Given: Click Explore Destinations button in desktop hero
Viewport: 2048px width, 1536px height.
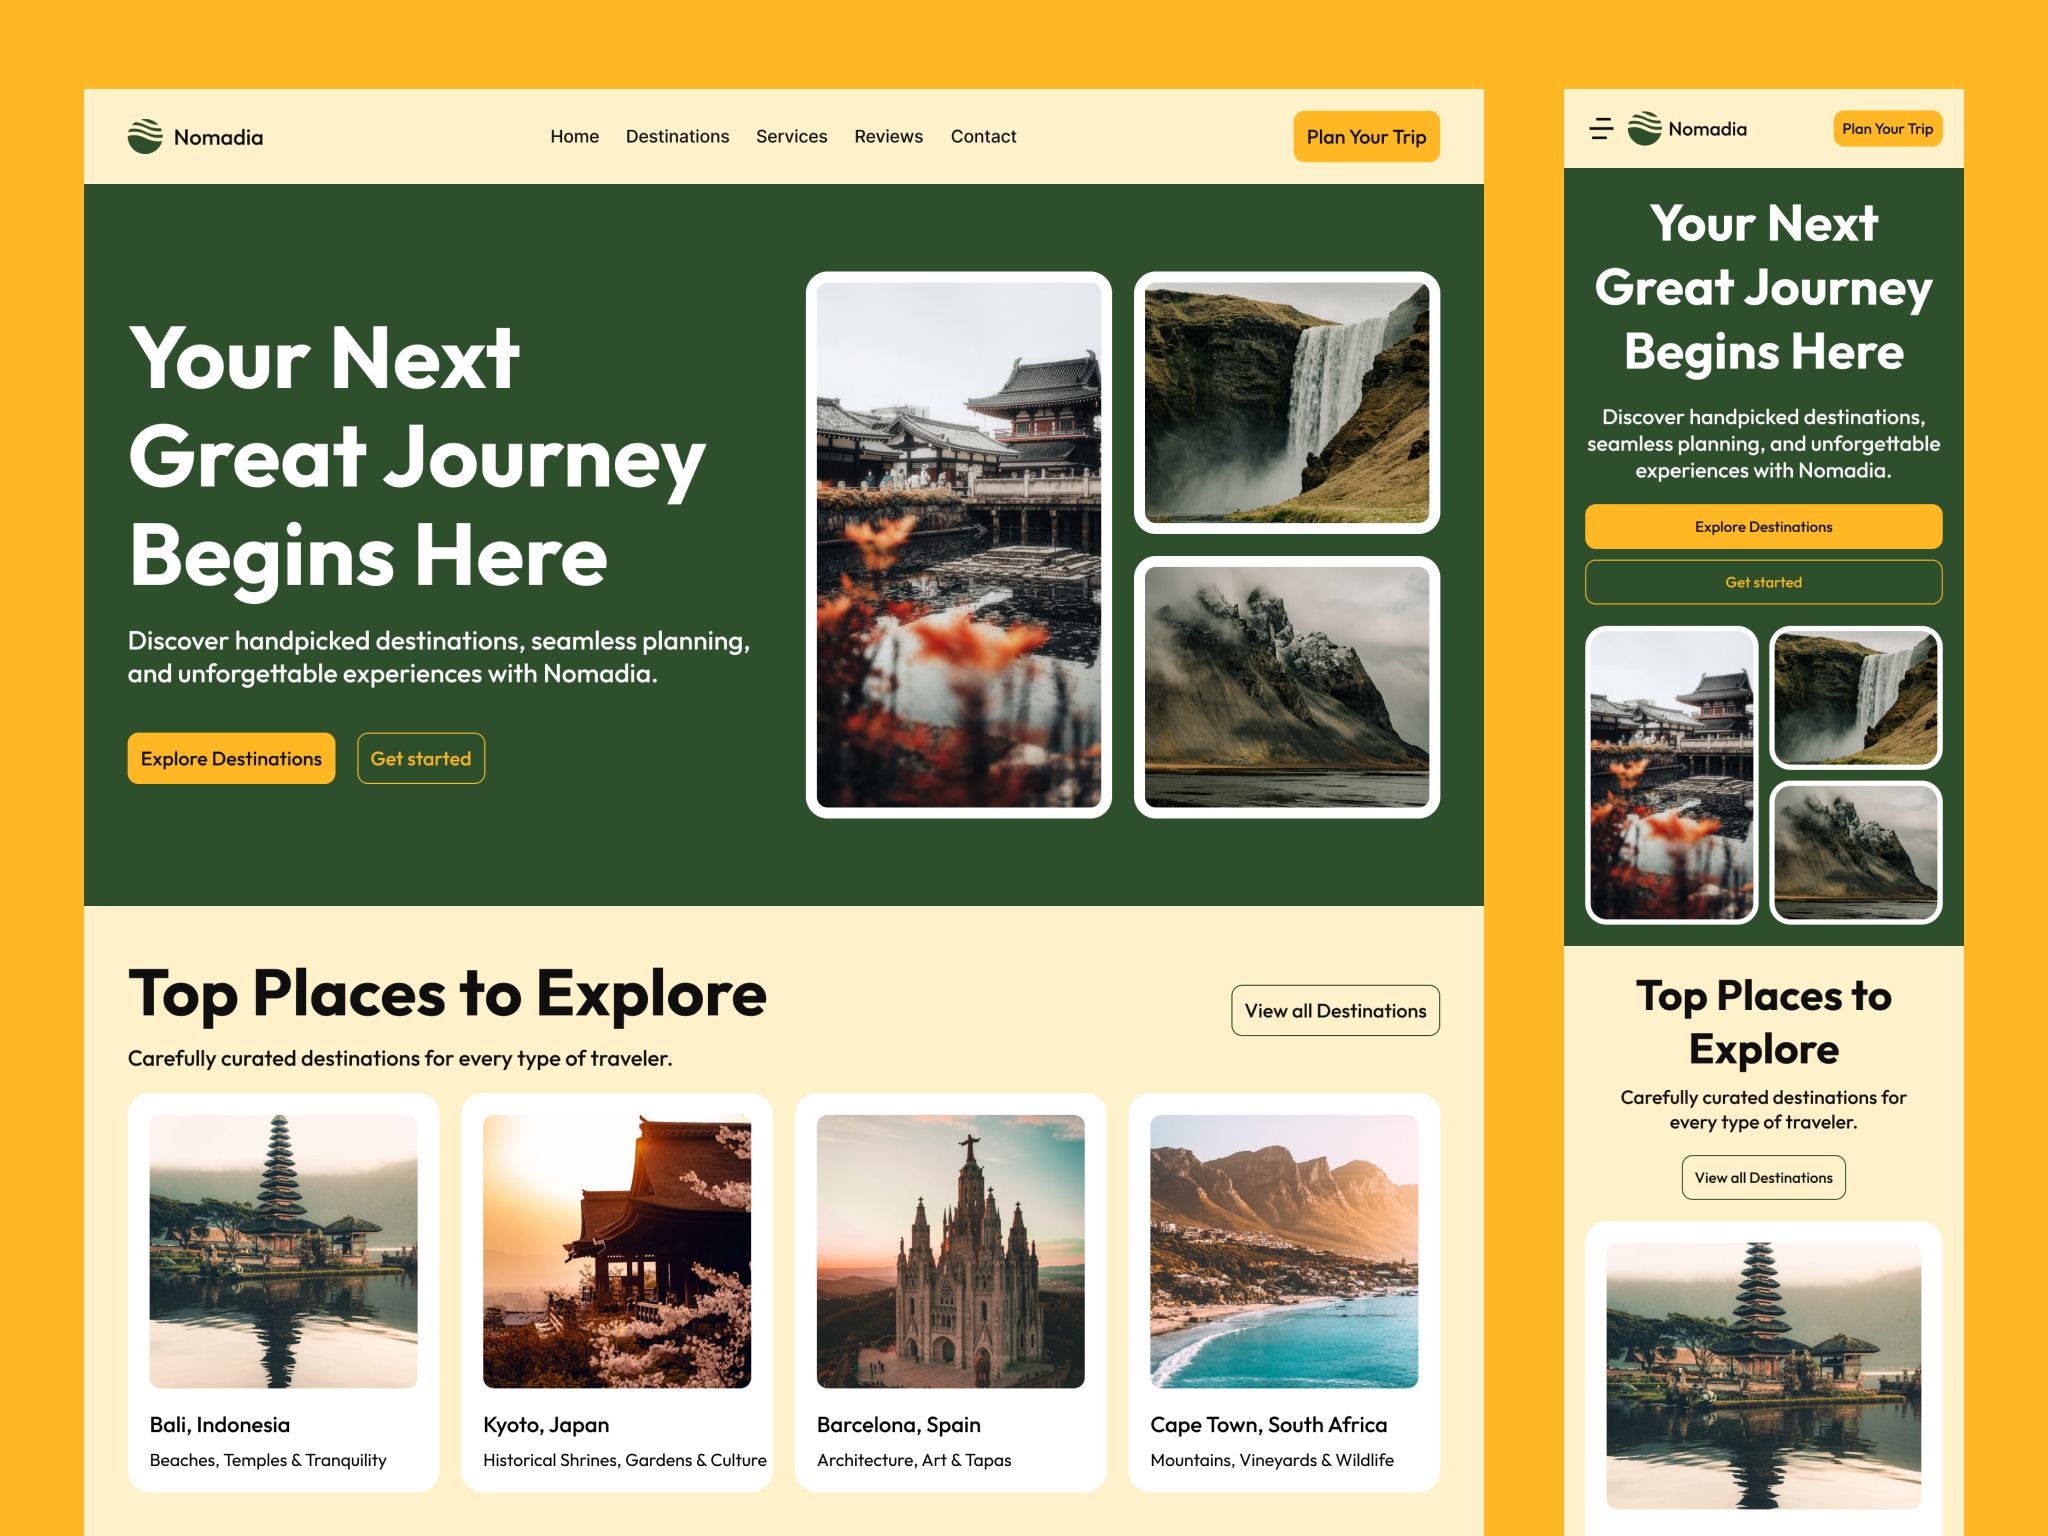Looking at the screenshot, I should point(231,759).
